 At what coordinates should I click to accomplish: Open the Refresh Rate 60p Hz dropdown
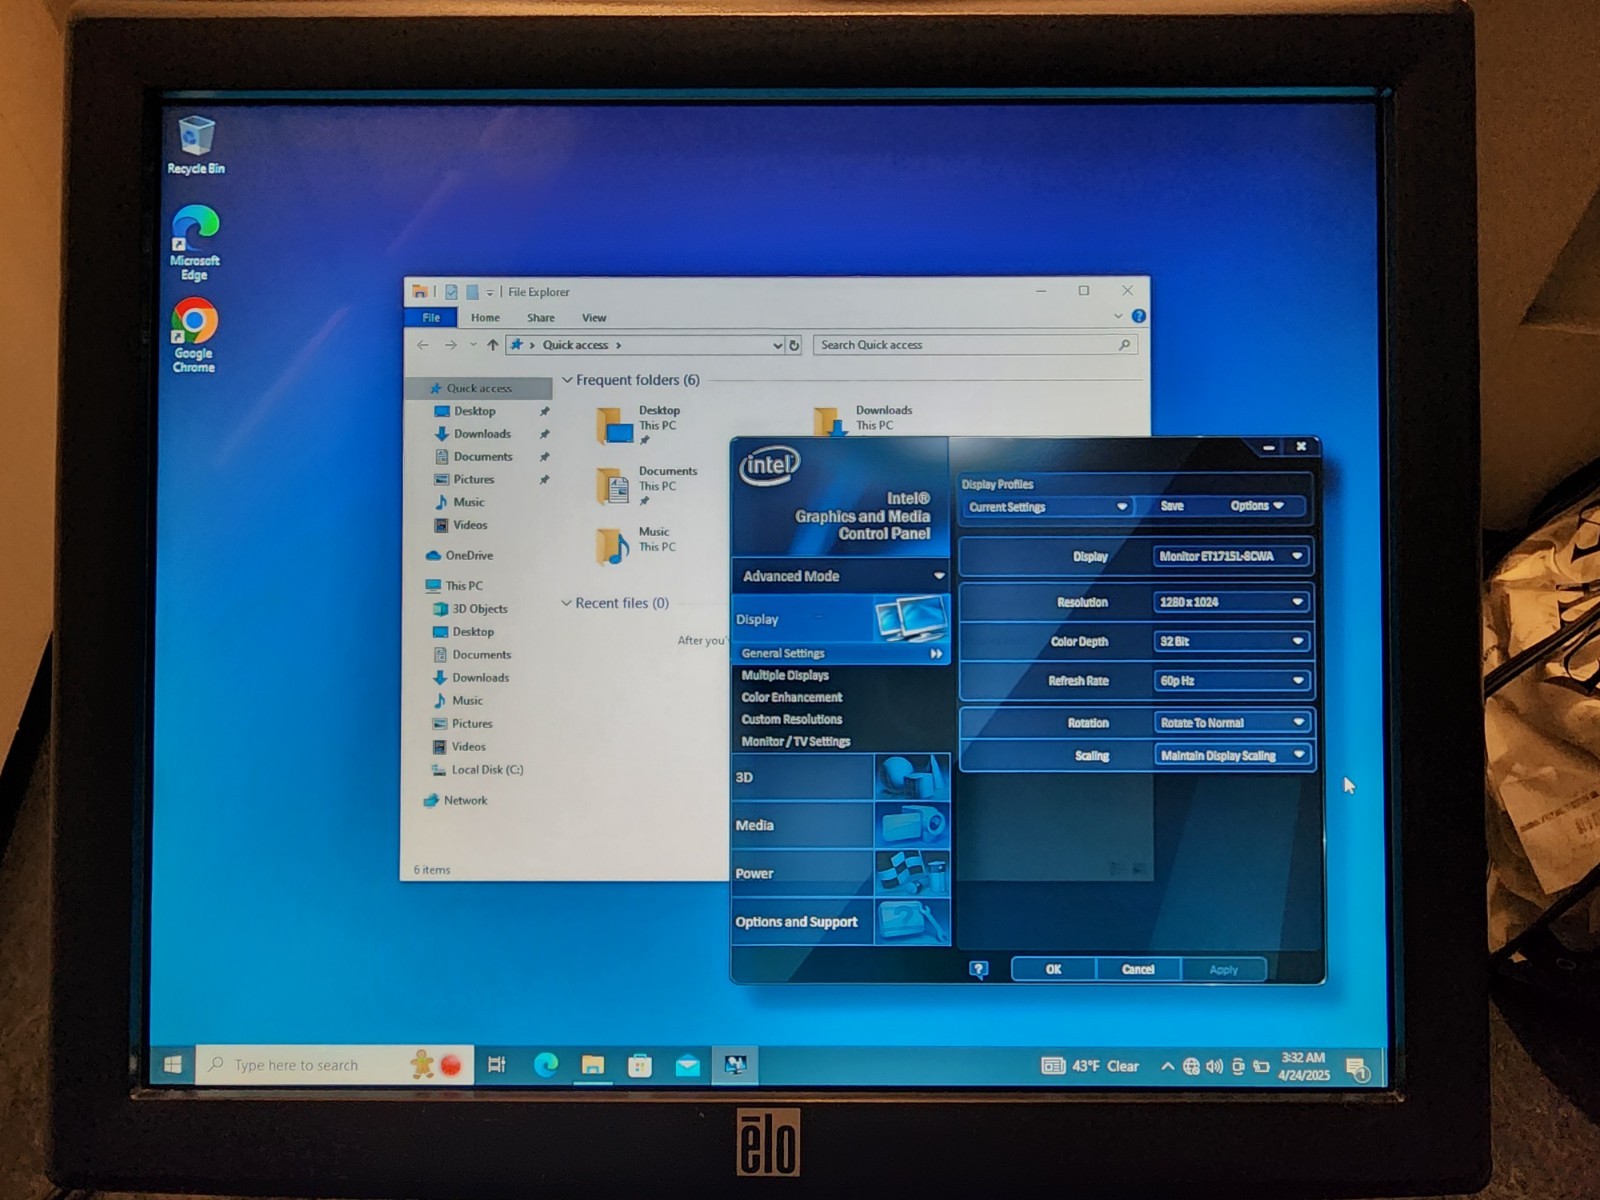pos(1232,680)
